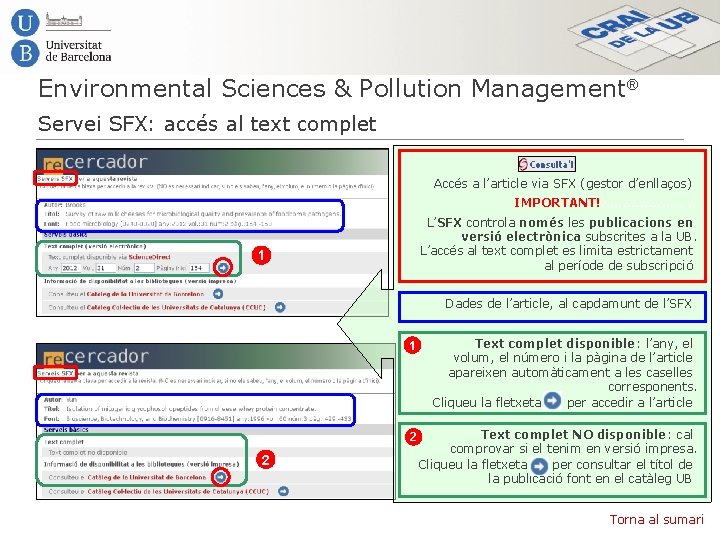Viewport: 720px width, 540px height.
Task: Follow the Torna al sumari link
Action: (x=656, y=519)
